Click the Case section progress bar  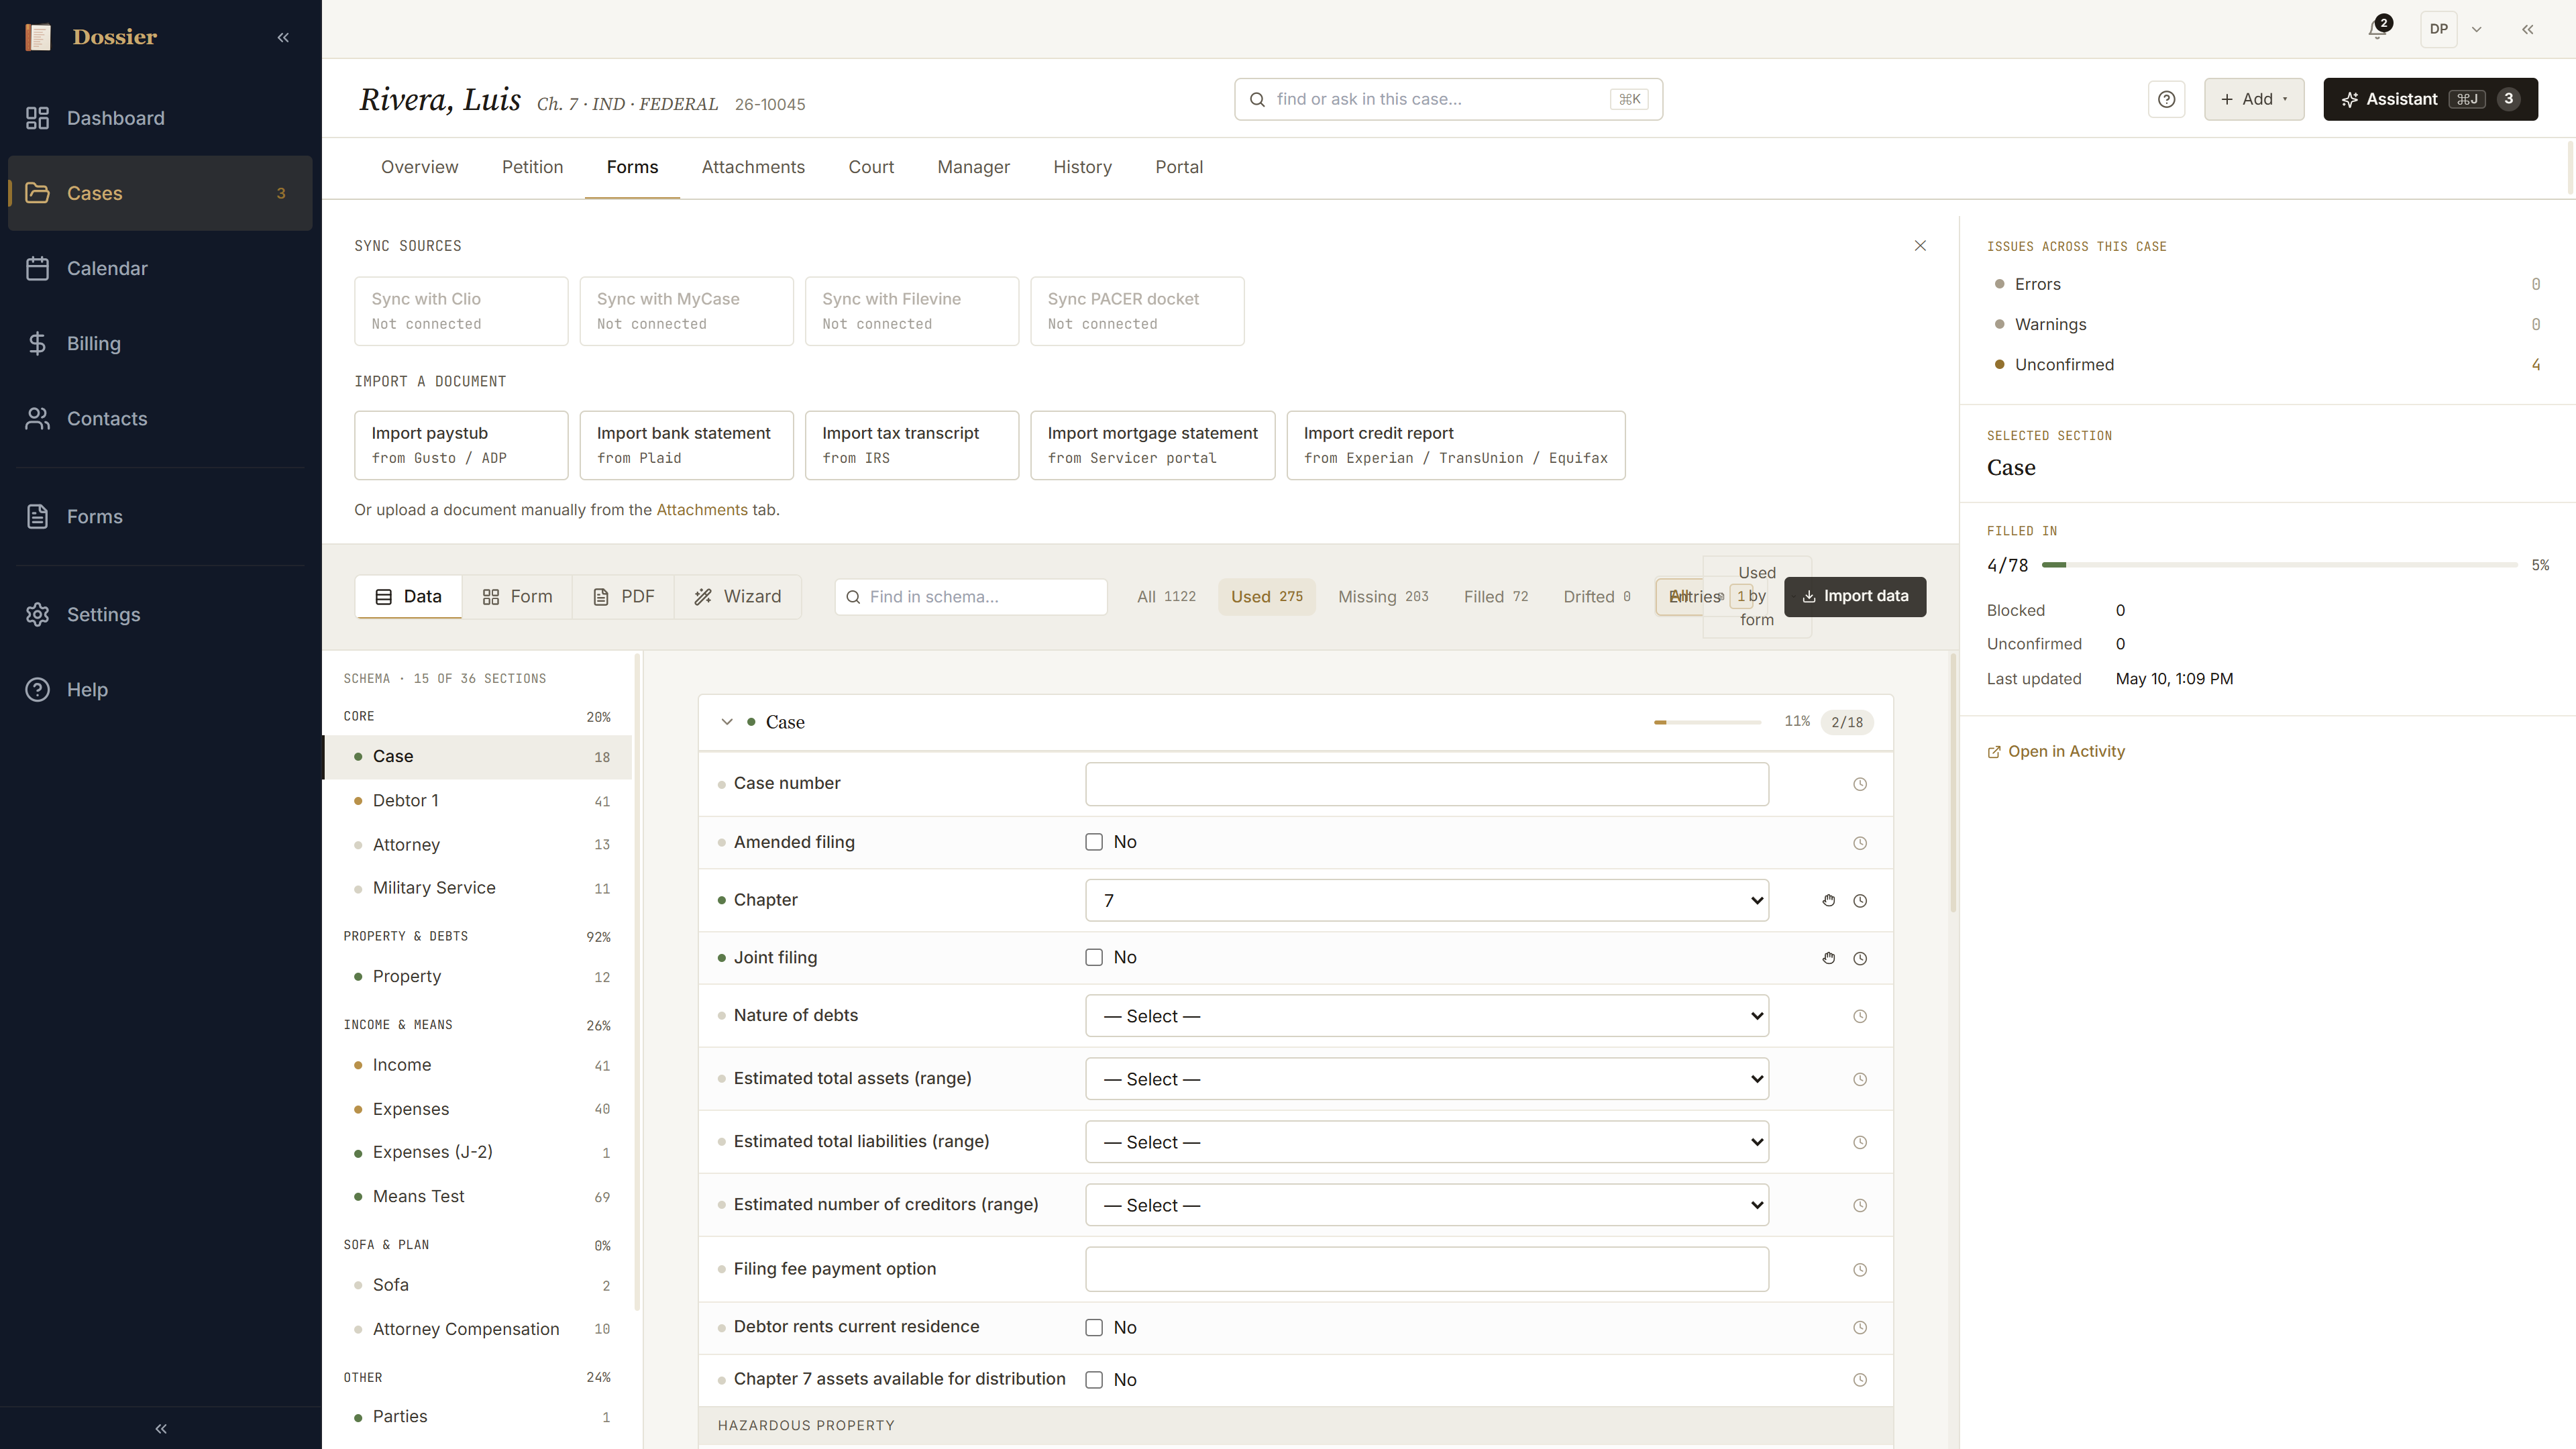tap(1707, 722)
